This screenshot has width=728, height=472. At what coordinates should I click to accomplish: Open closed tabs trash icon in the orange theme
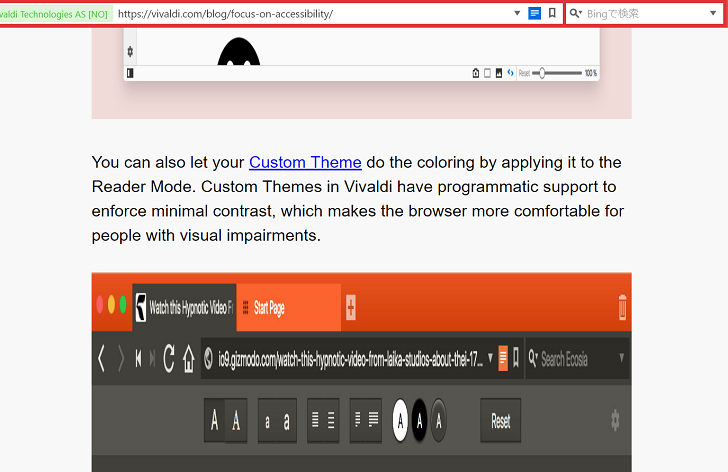pos(622,307)
